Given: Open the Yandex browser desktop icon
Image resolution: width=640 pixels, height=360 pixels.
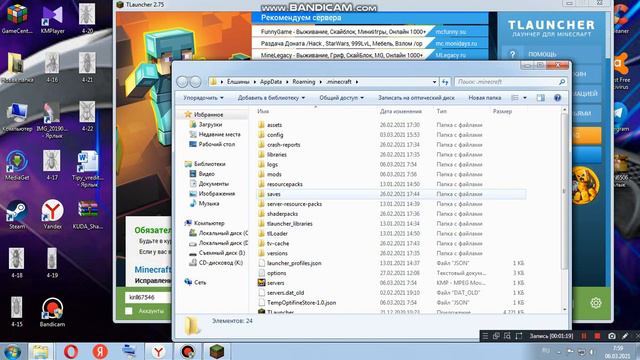Looking at the screenshot, I should pos(52,214).
